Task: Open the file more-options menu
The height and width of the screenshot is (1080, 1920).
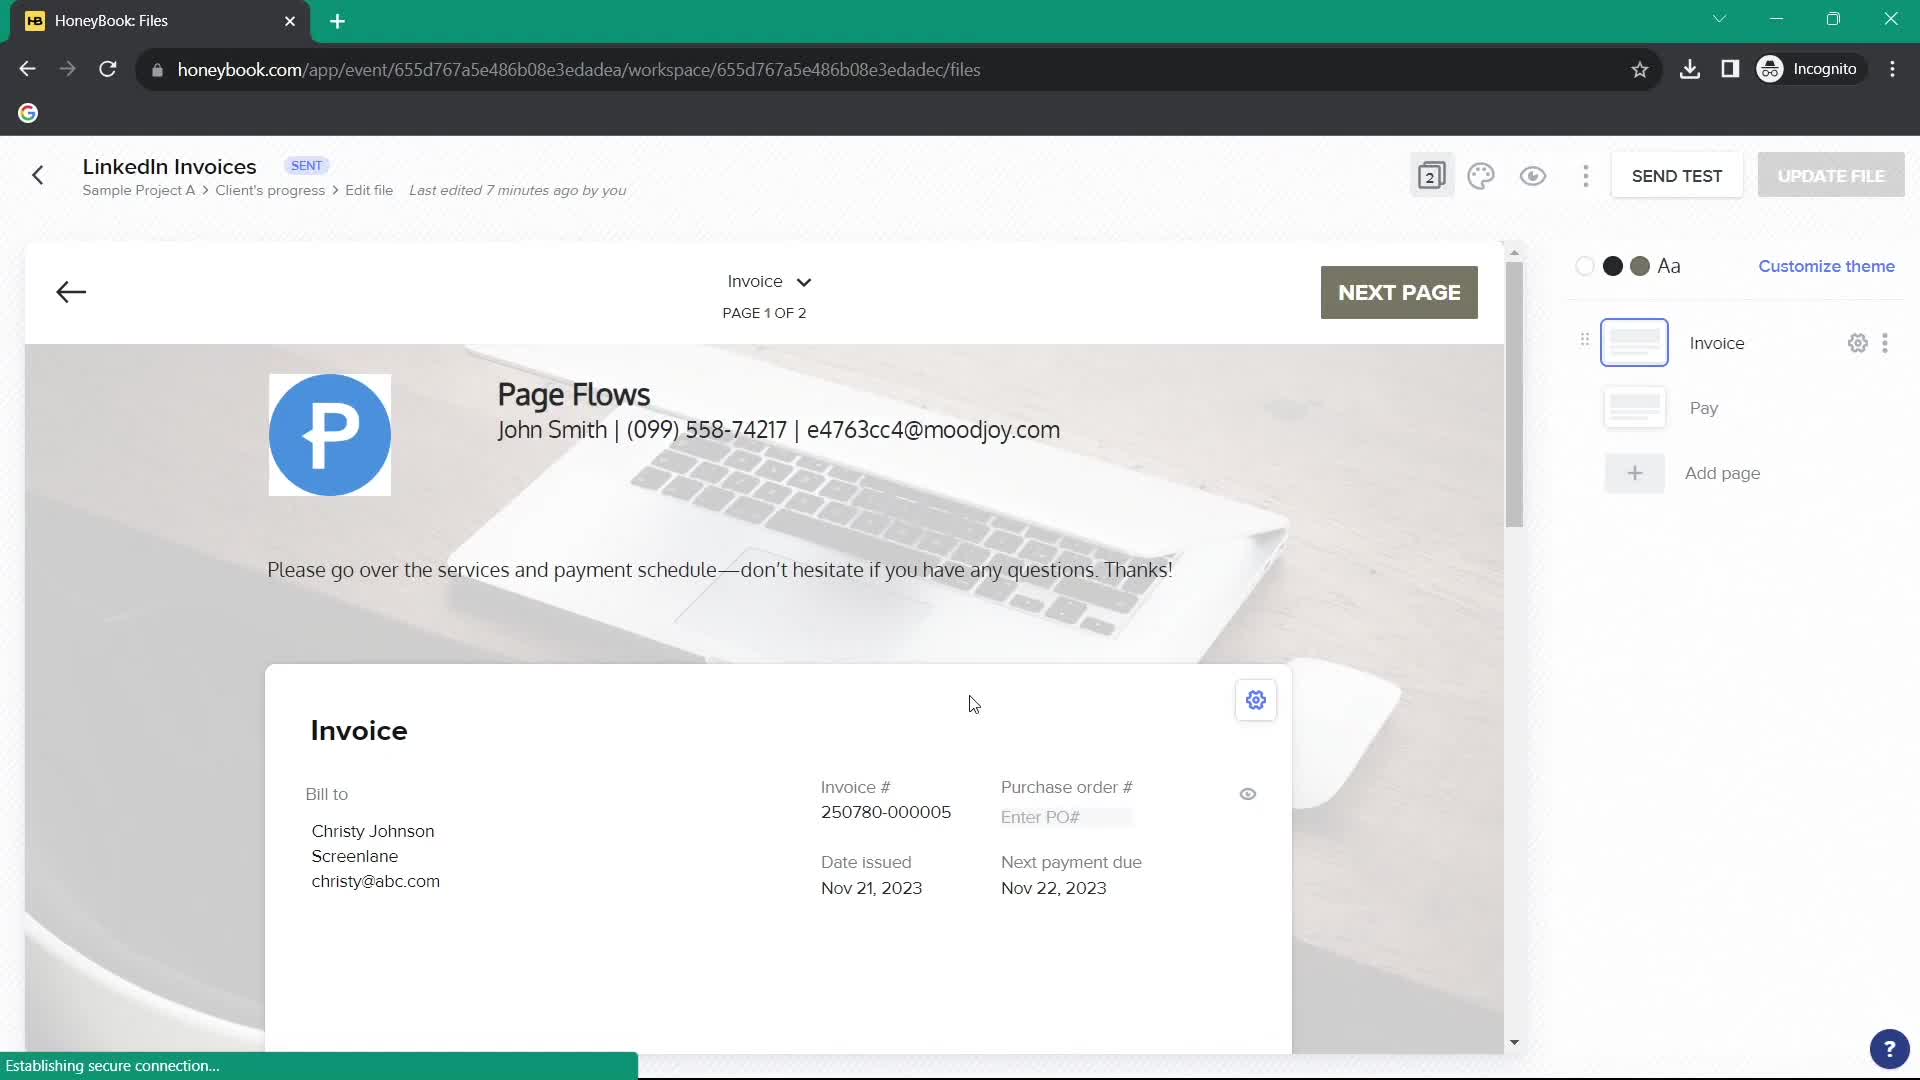Action: coord(1586,176)
